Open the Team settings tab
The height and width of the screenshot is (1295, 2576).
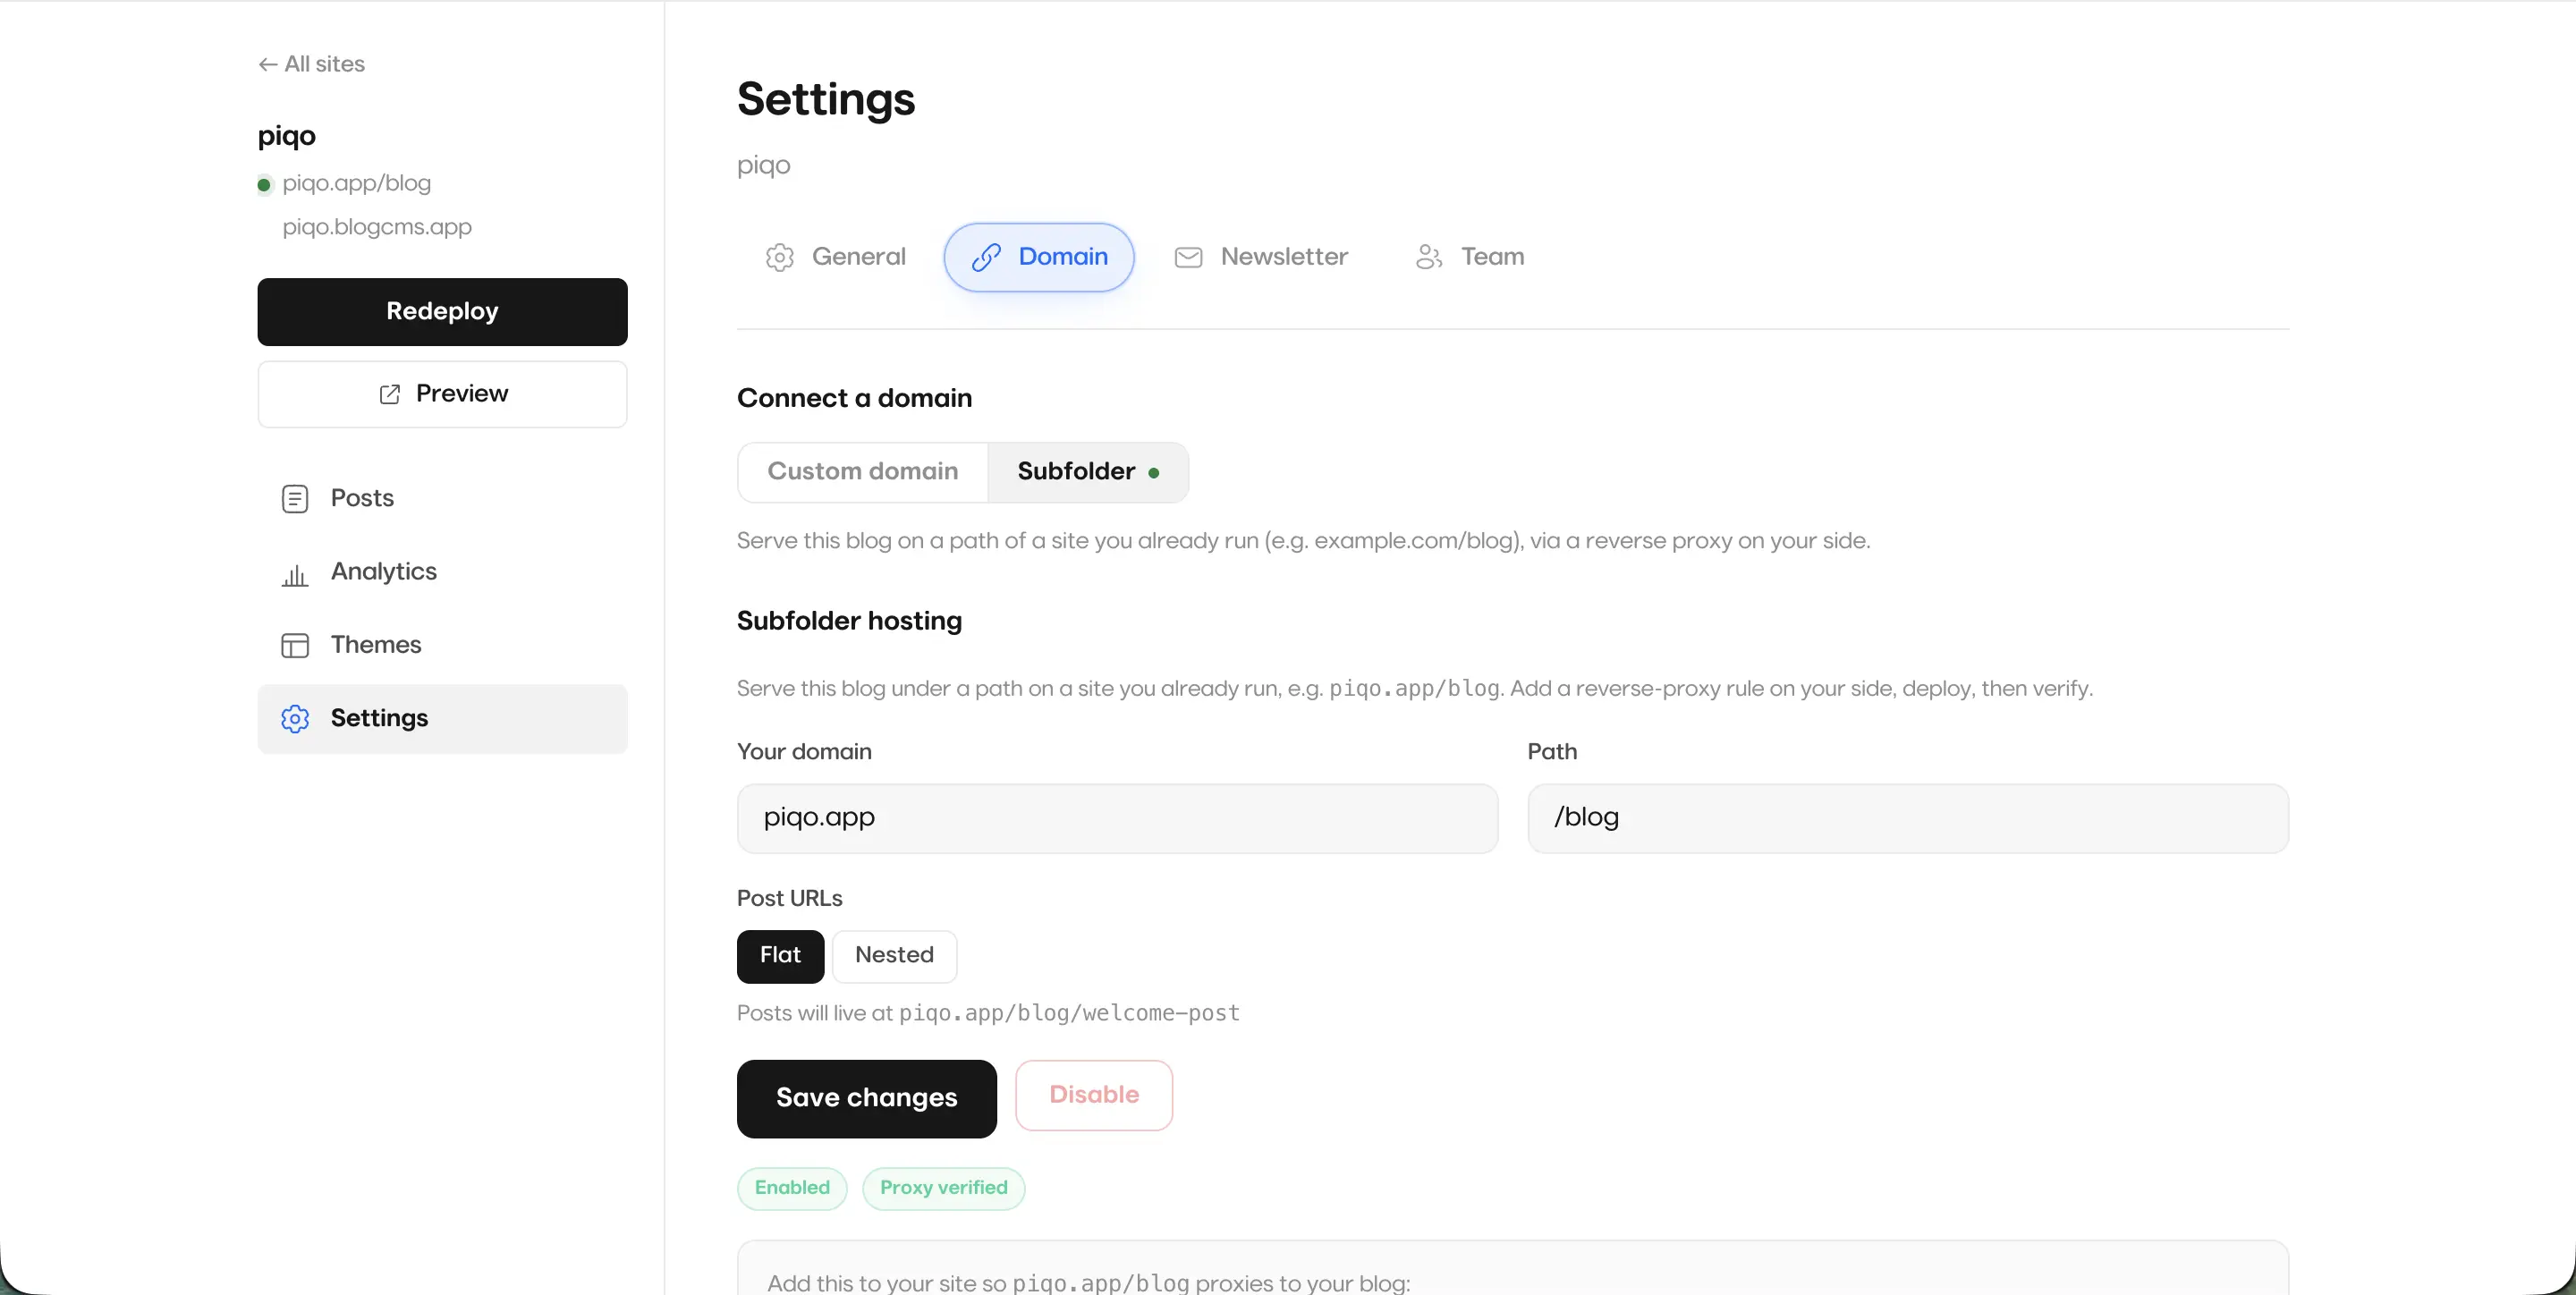pos(1469,257)
